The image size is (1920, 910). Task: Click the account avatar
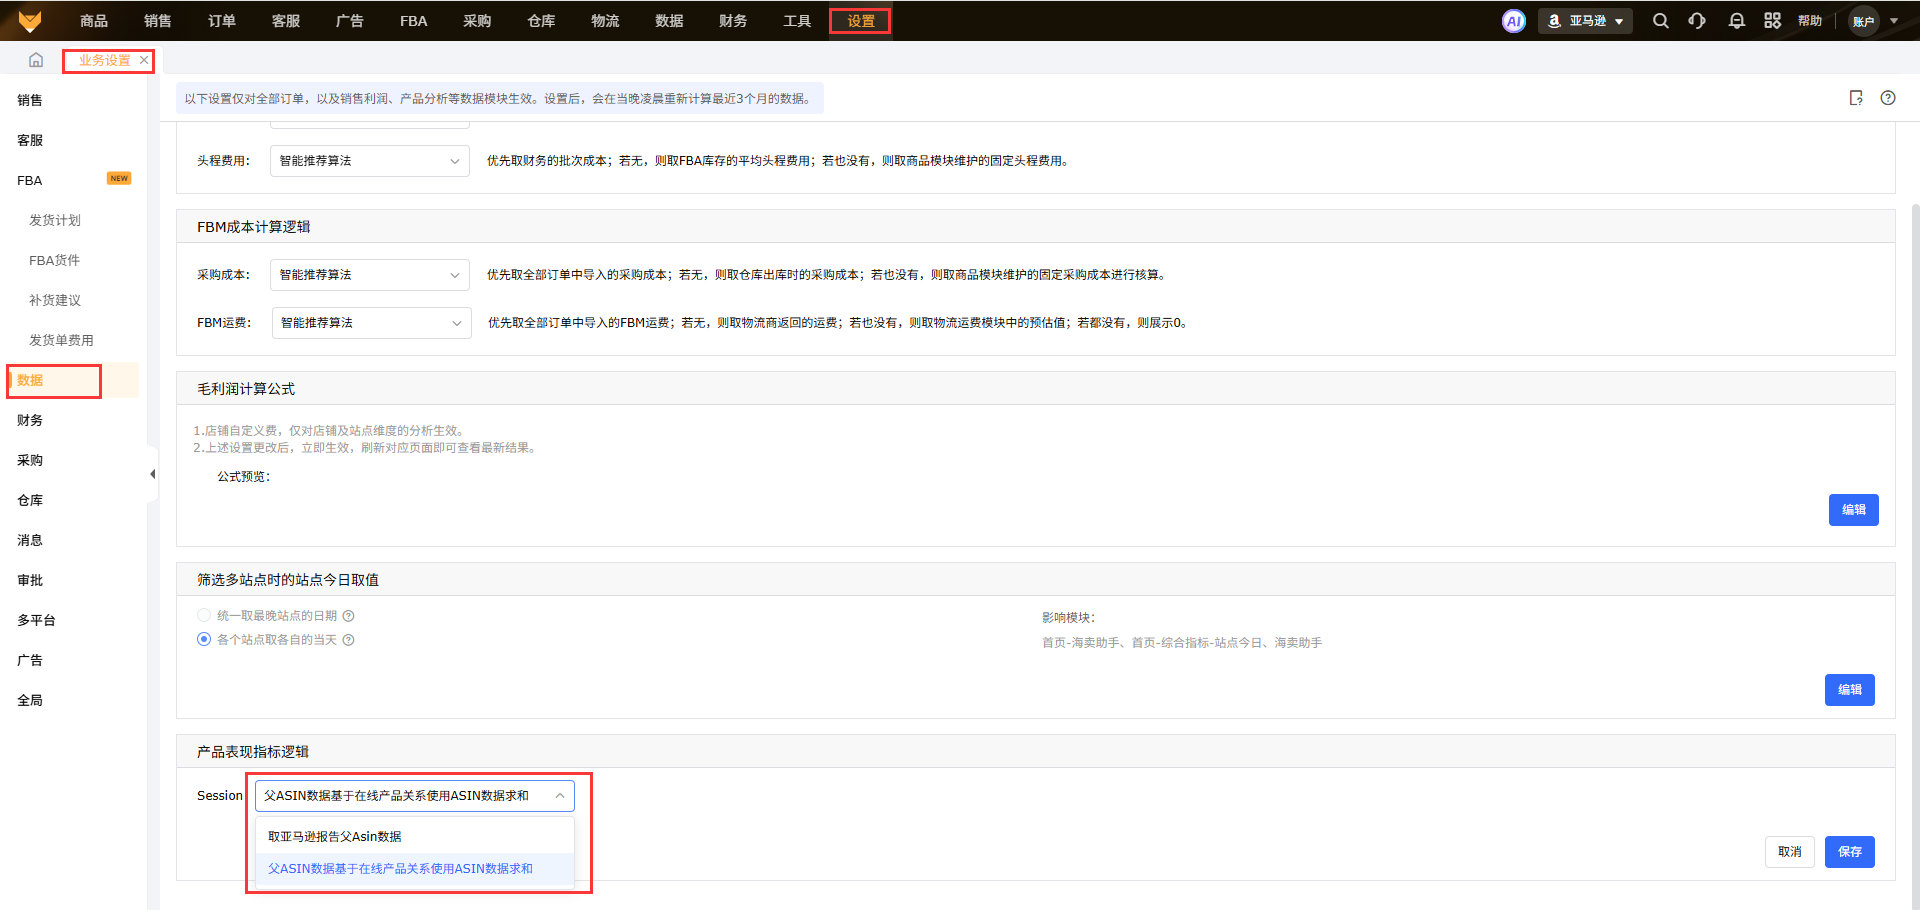click(x=1864, y=21)
